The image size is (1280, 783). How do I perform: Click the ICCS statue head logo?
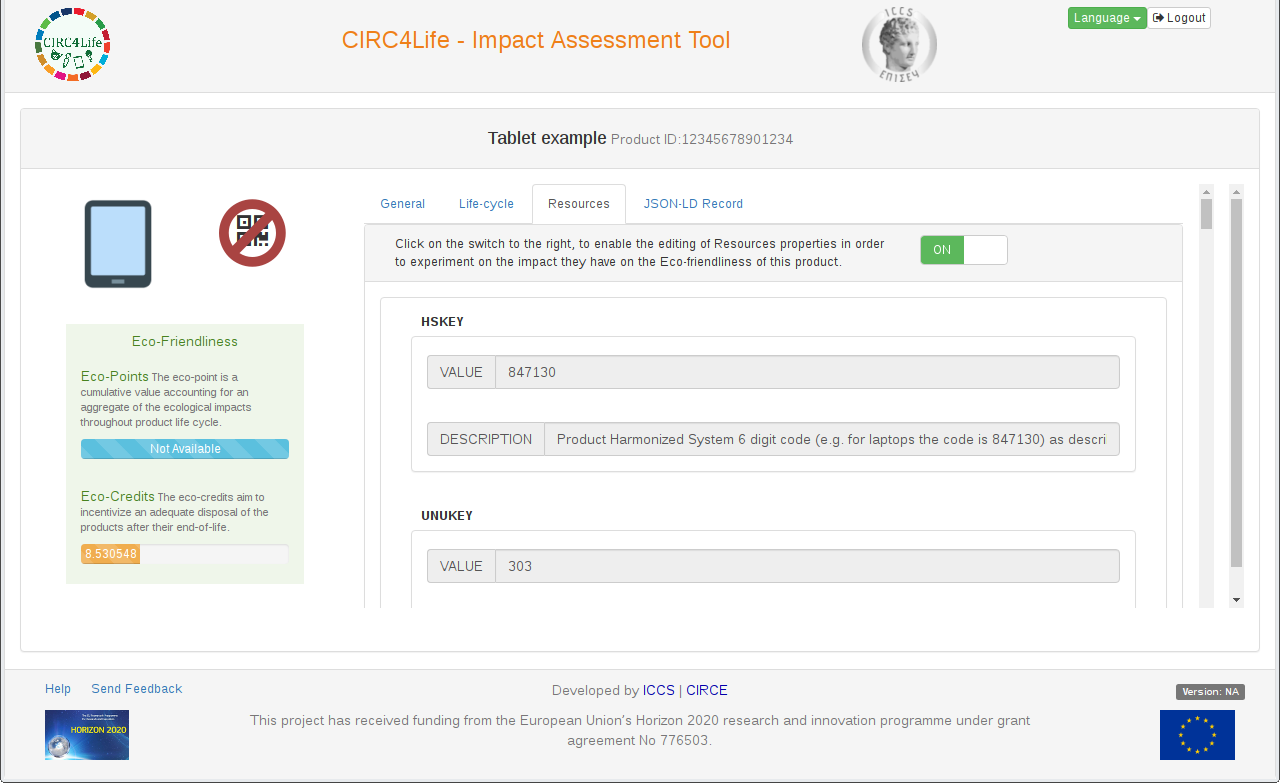pos(899,45)
